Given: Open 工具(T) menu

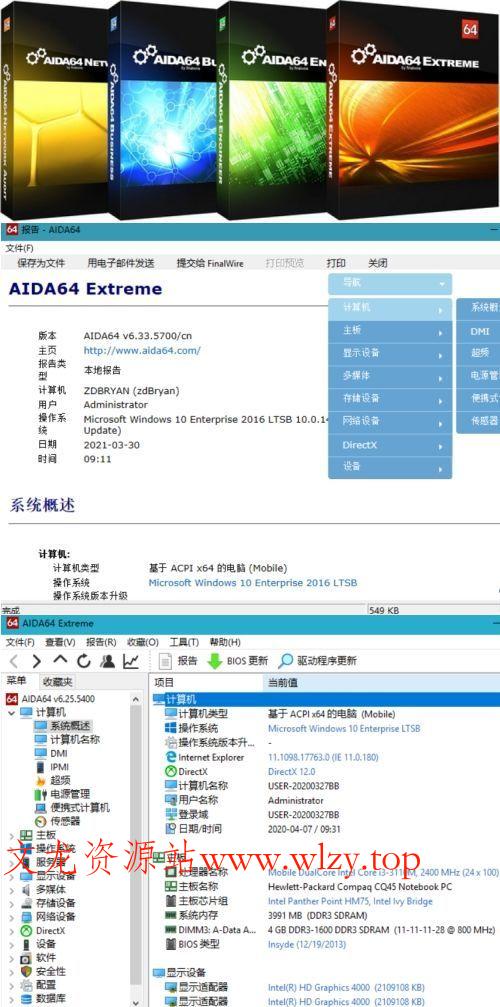Looking at the screenshot, I should (x=184, y=642).
